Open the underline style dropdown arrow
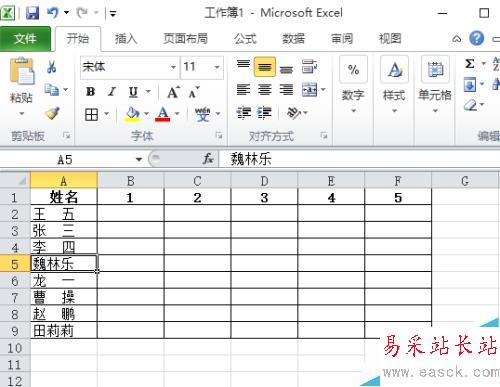The height and width of the screenshot is (387, 500). click(148, 91)
